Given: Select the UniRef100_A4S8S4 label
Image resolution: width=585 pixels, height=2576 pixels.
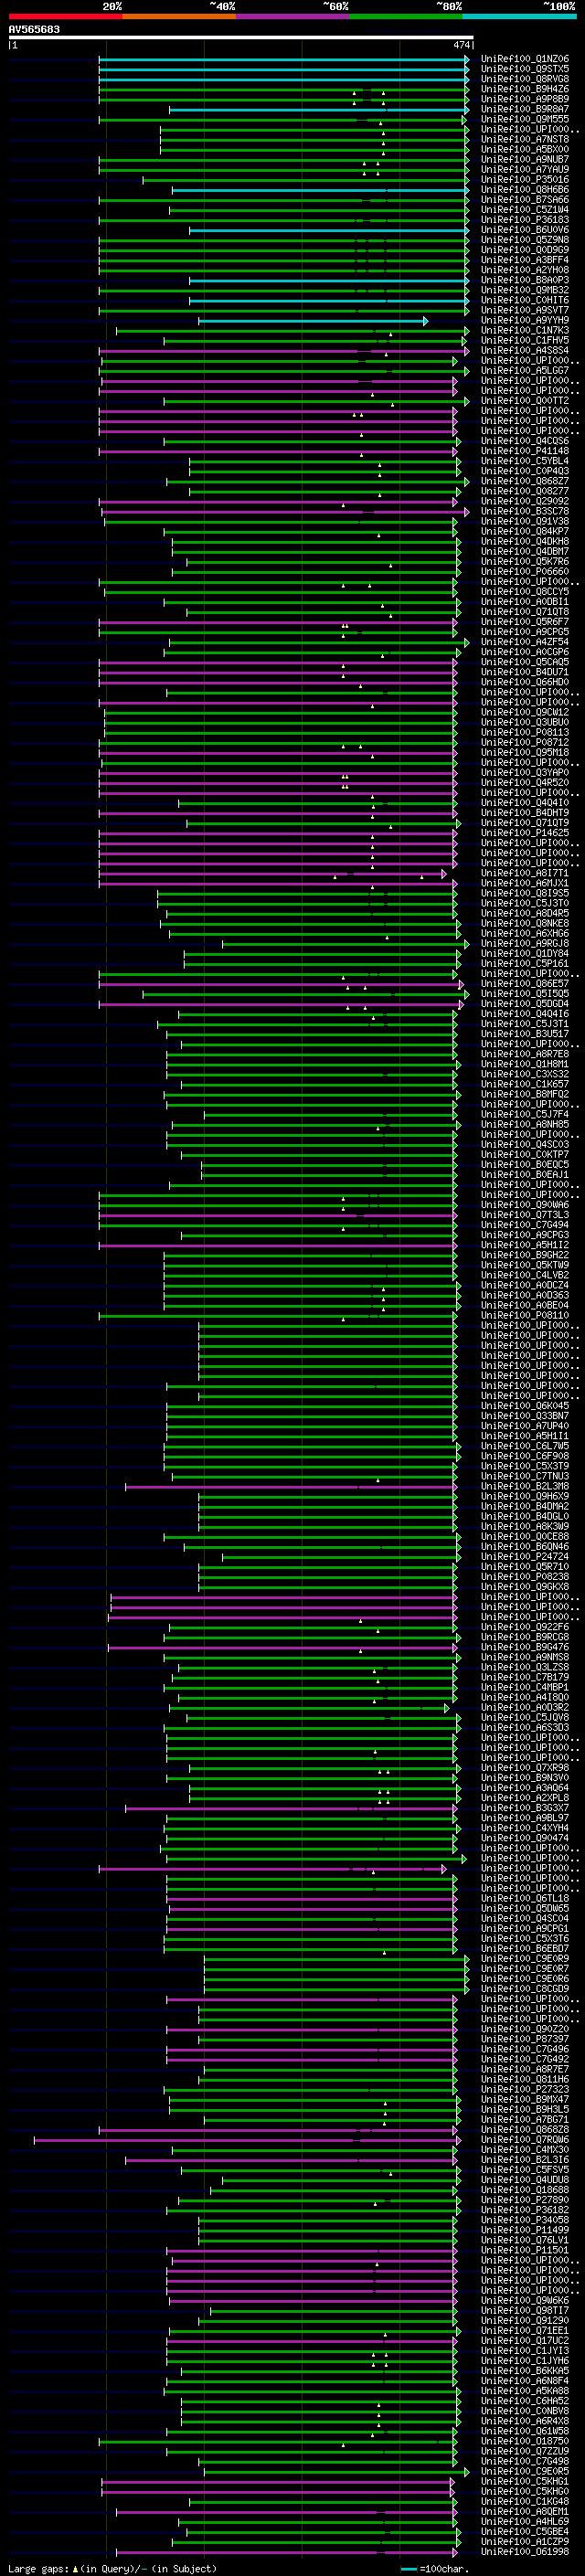Looking at the screenshot, I should (524, 351).
